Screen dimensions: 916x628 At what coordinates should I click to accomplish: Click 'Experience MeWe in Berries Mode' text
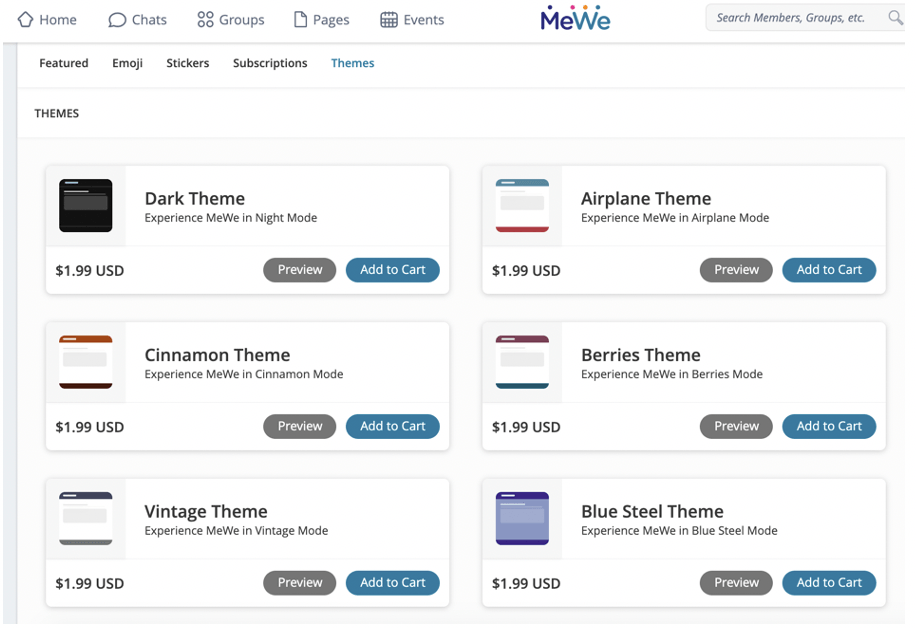coord(672,374)
